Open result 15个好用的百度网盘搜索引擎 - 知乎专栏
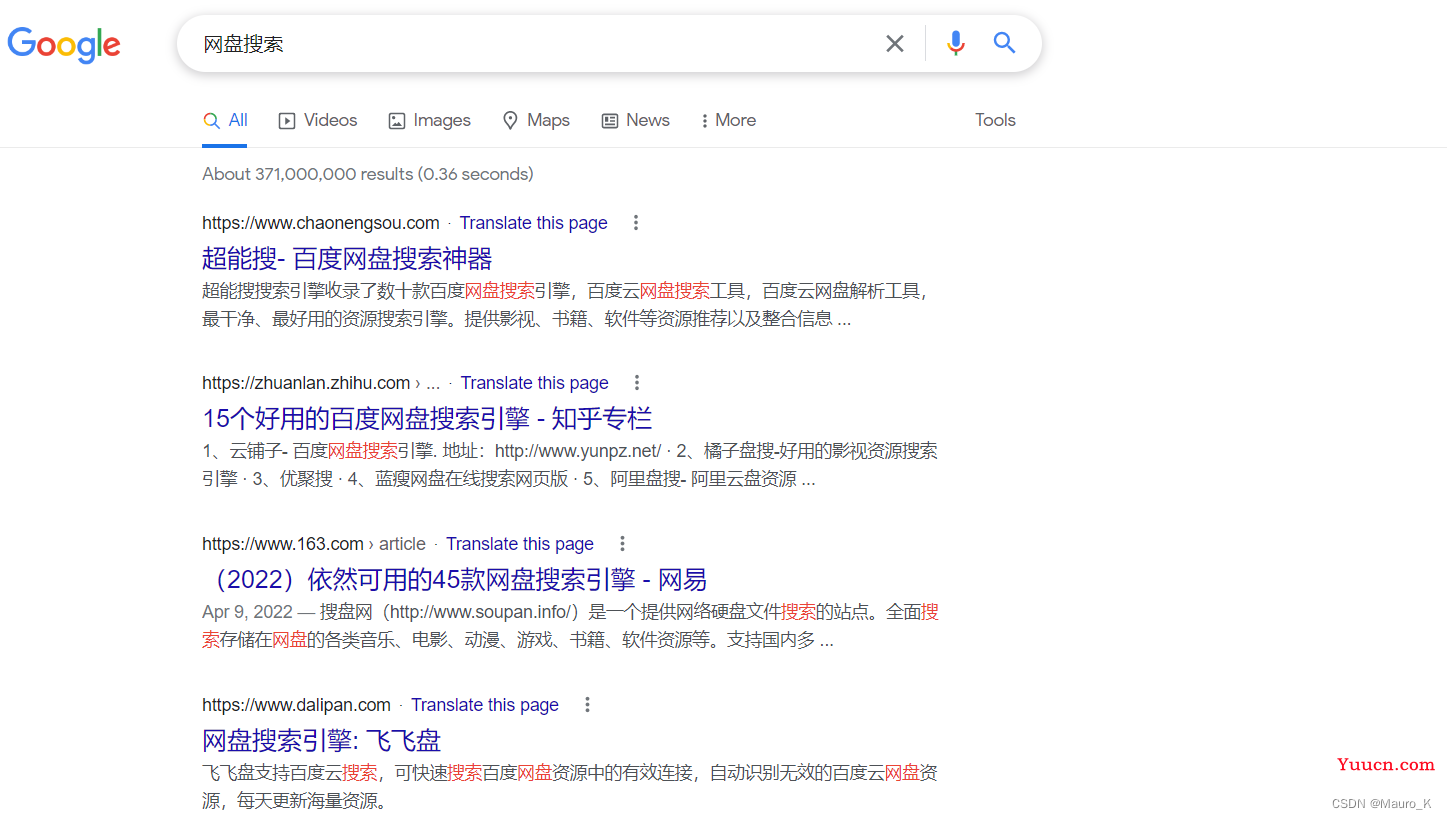This screenshot has height=819, width=1447. [x=427, y=418]
